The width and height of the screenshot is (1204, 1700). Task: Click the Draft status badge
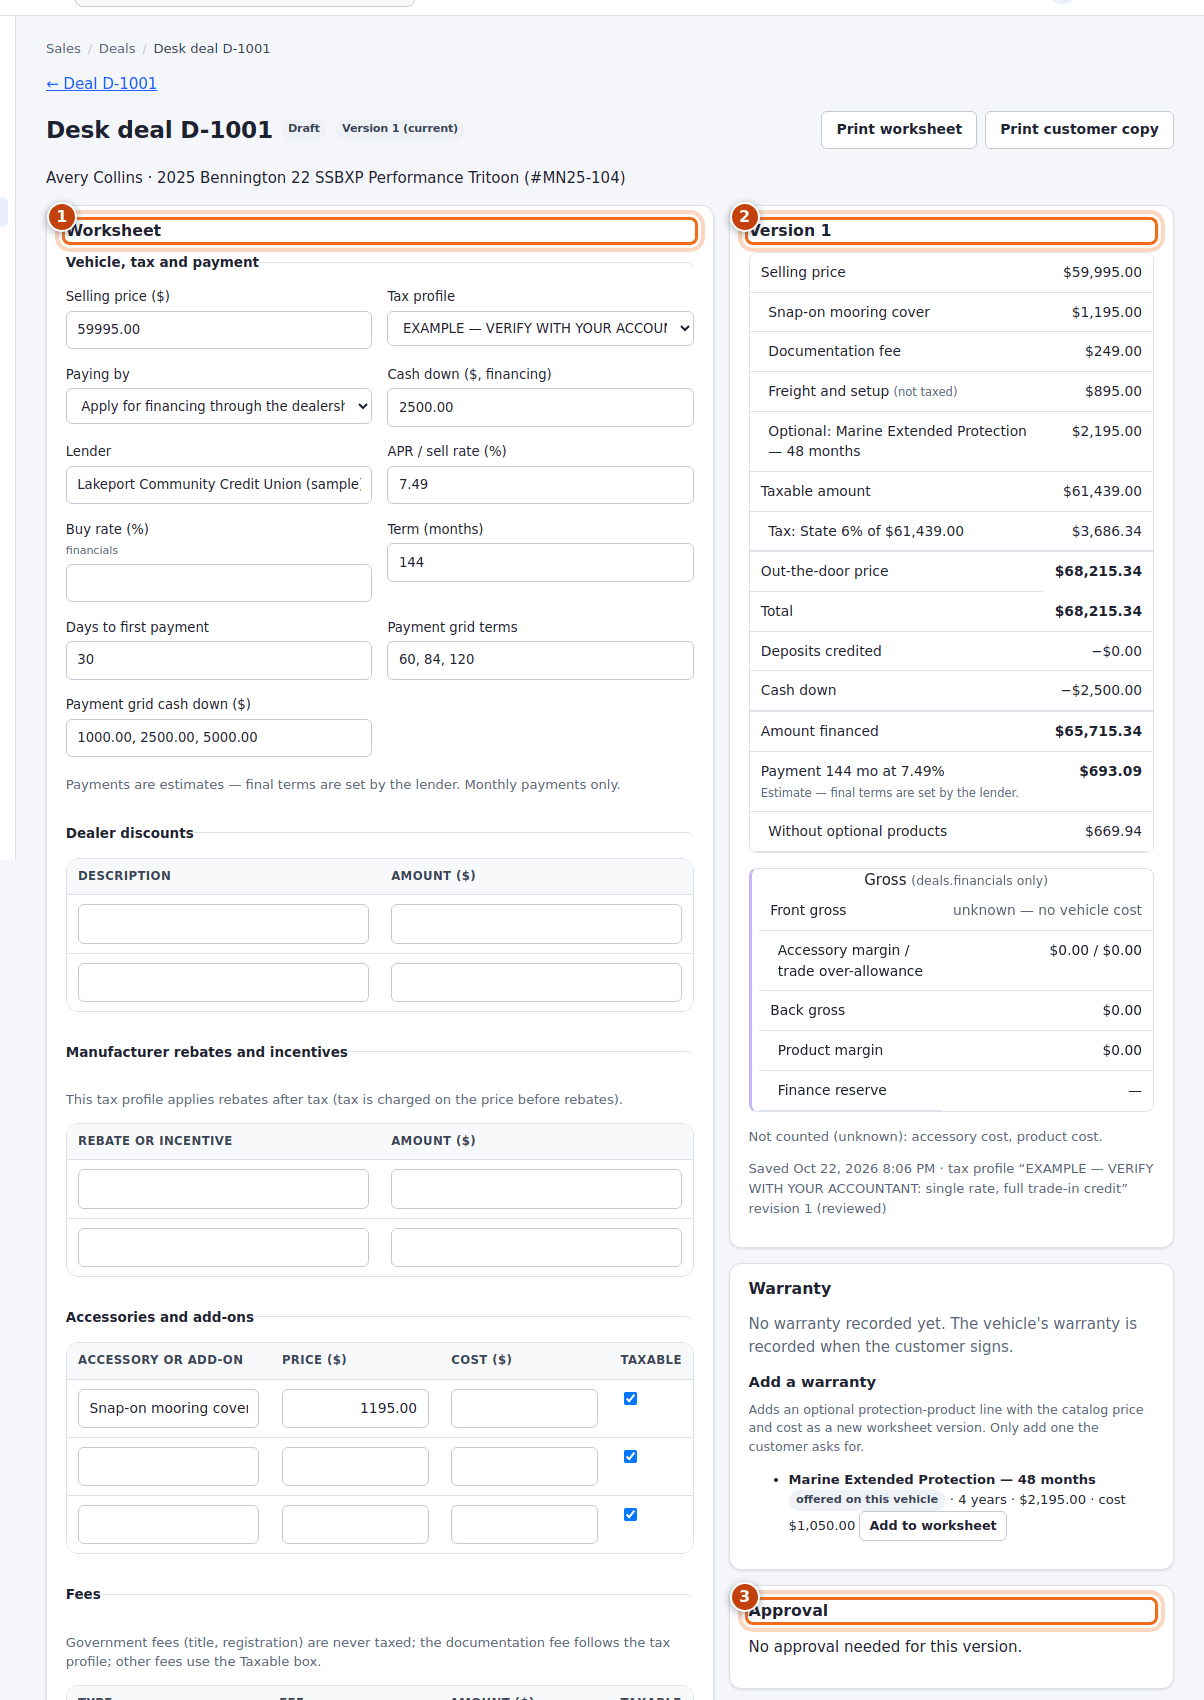tap(304, 129)
